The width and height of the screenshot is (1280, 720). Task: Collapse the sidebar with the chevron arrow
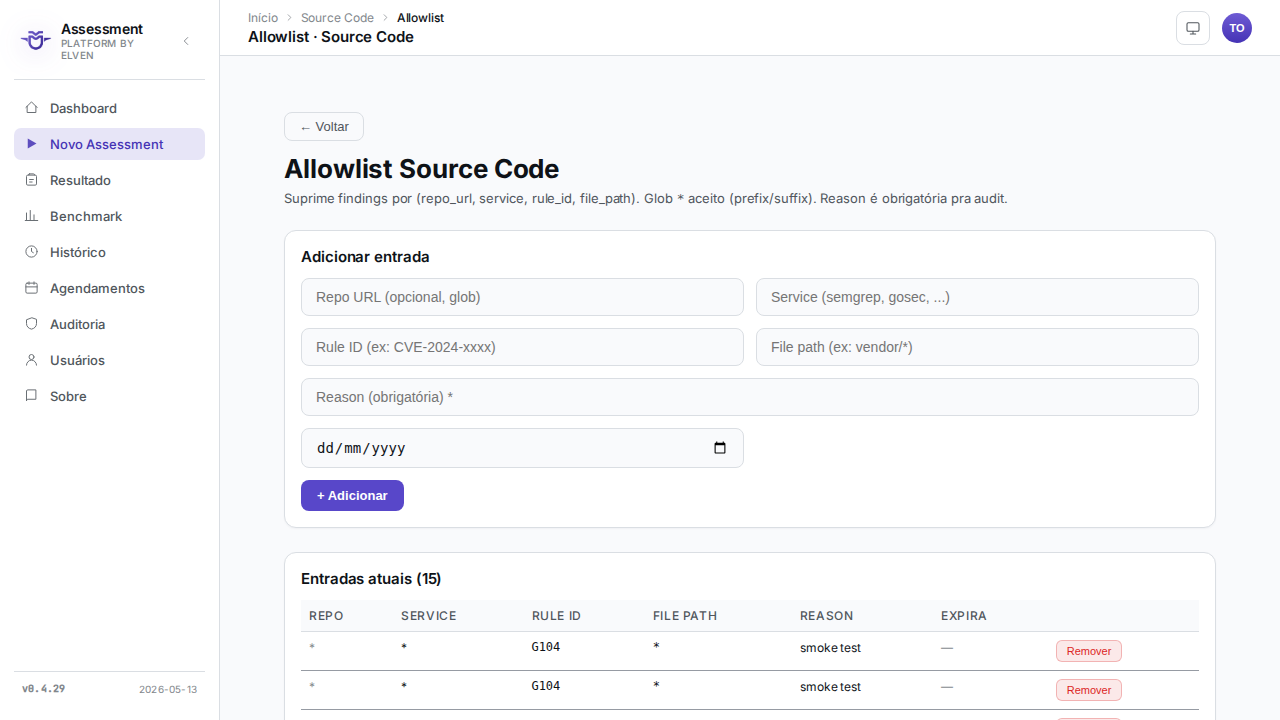tap(186, 41)
